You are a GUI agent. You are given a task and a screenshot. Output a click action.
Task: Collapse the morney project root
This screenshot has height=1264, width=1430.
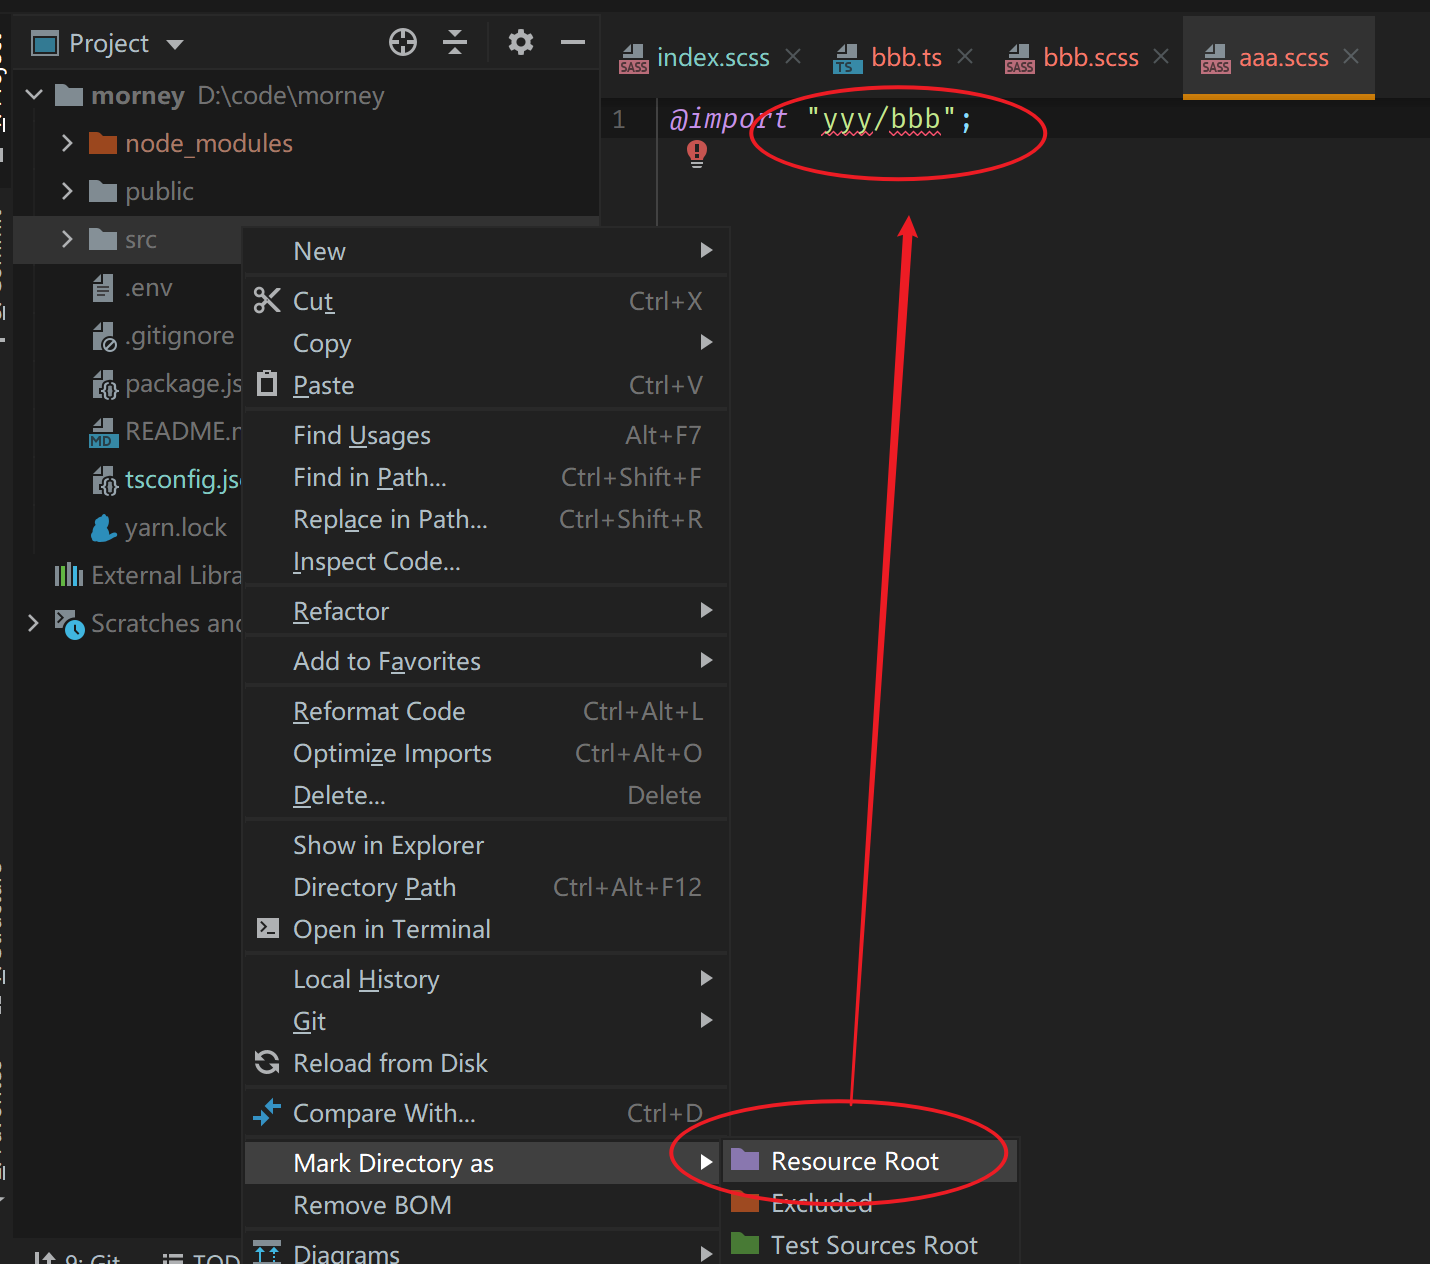[34, 95]
